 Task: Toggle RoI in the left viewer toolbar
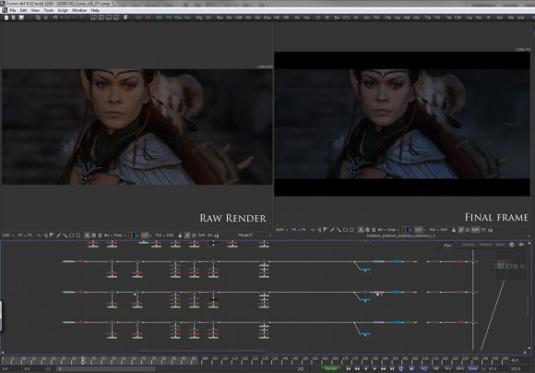click(158, 235)
